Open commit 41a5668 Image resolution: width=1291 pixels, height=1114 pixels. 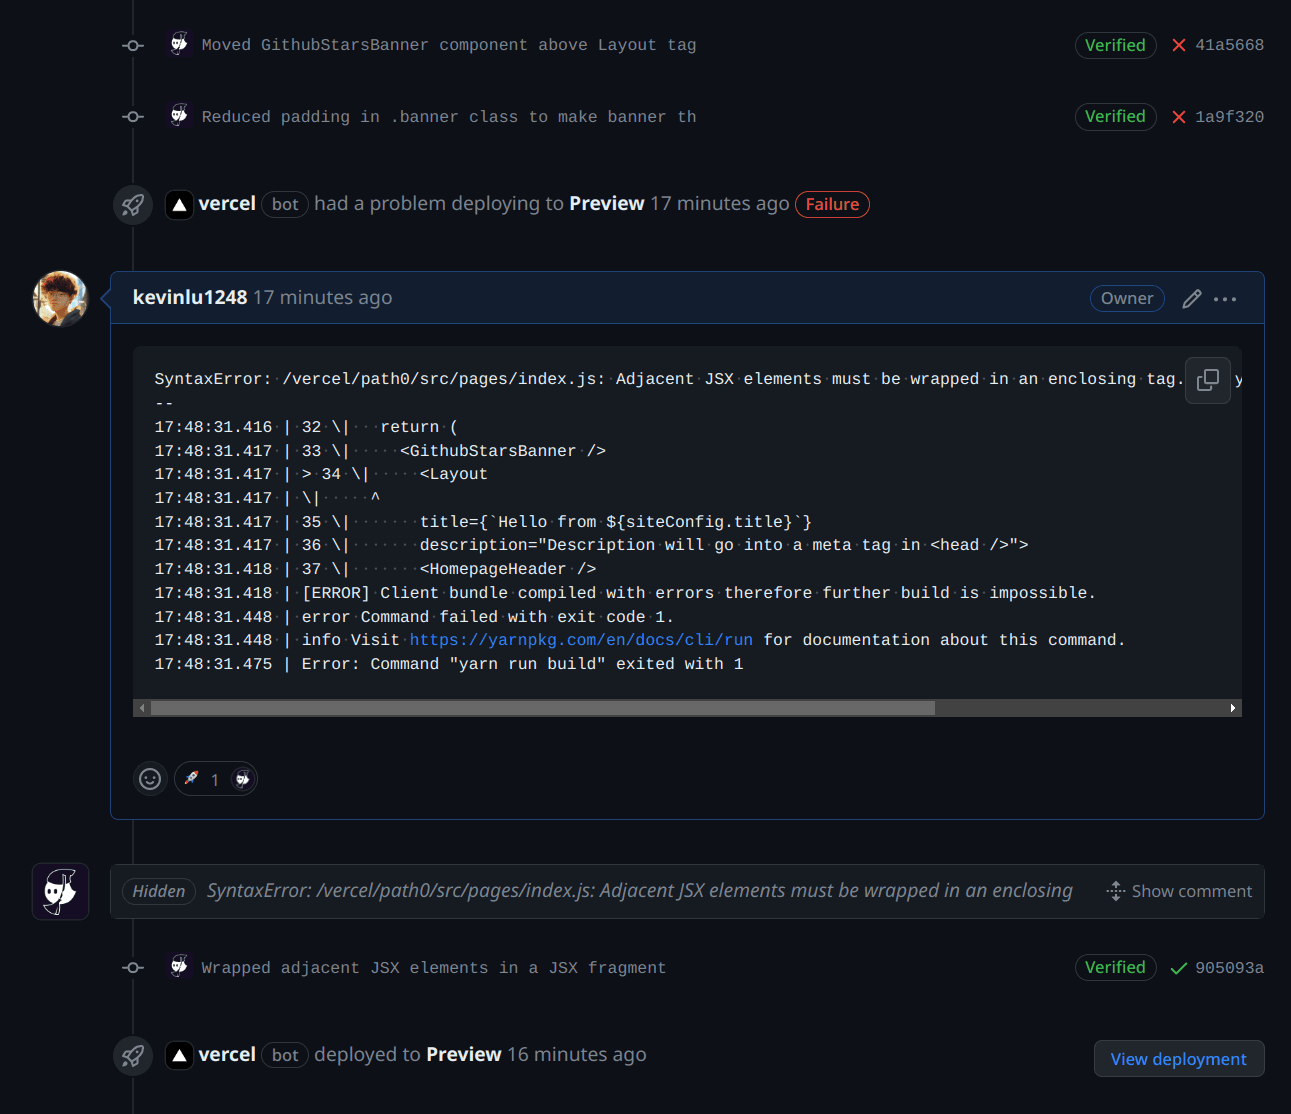point(1231,45)
